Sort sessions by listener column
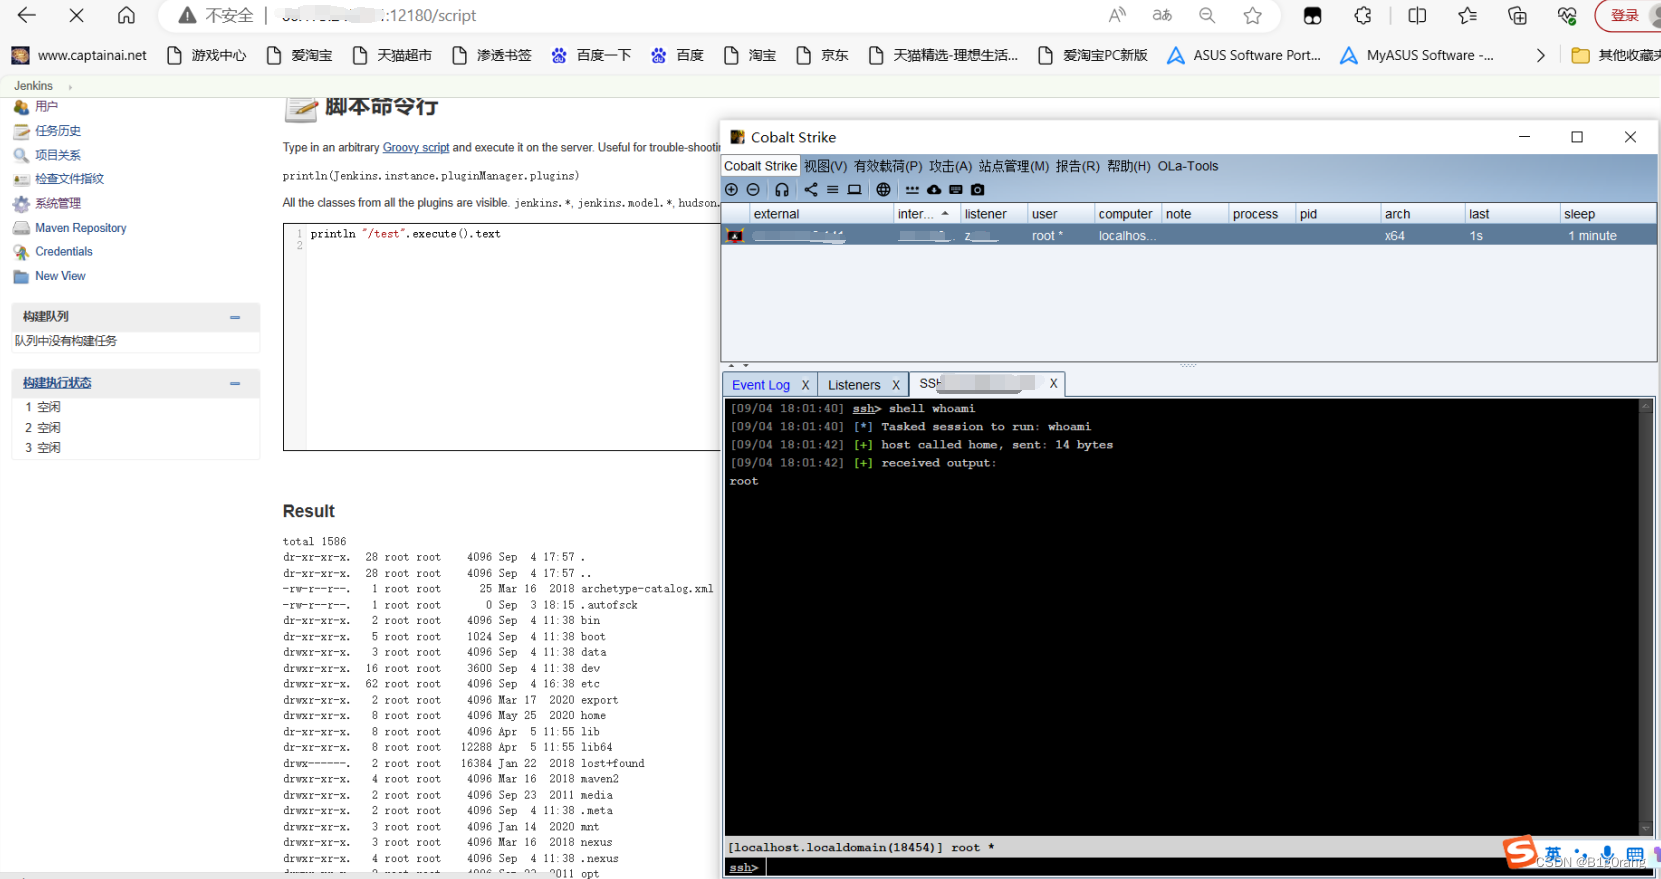The width and height of the screenshot is (1661, 879). (993, 214)
